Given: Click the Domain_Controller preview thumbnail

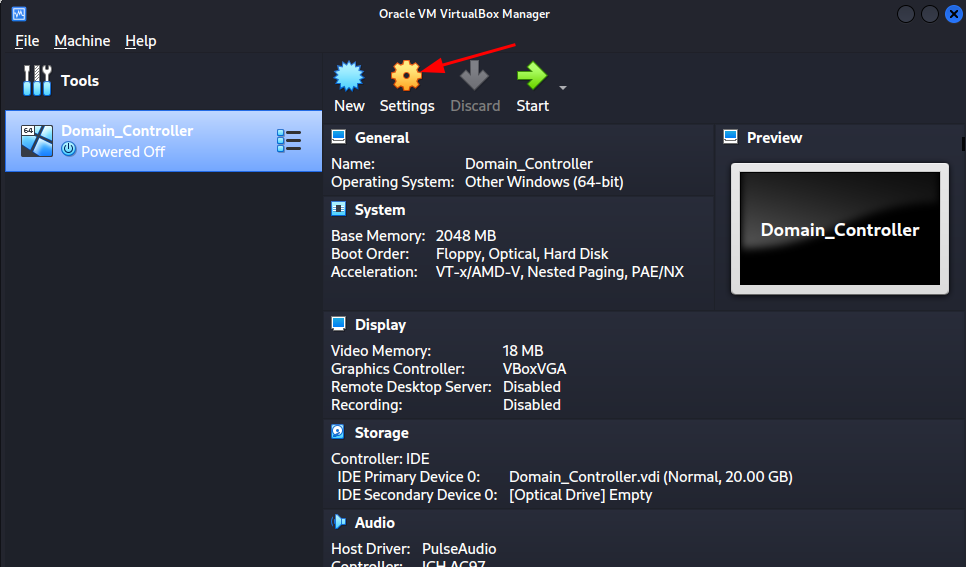Looking at the screenshot, I should coord(840,229).
